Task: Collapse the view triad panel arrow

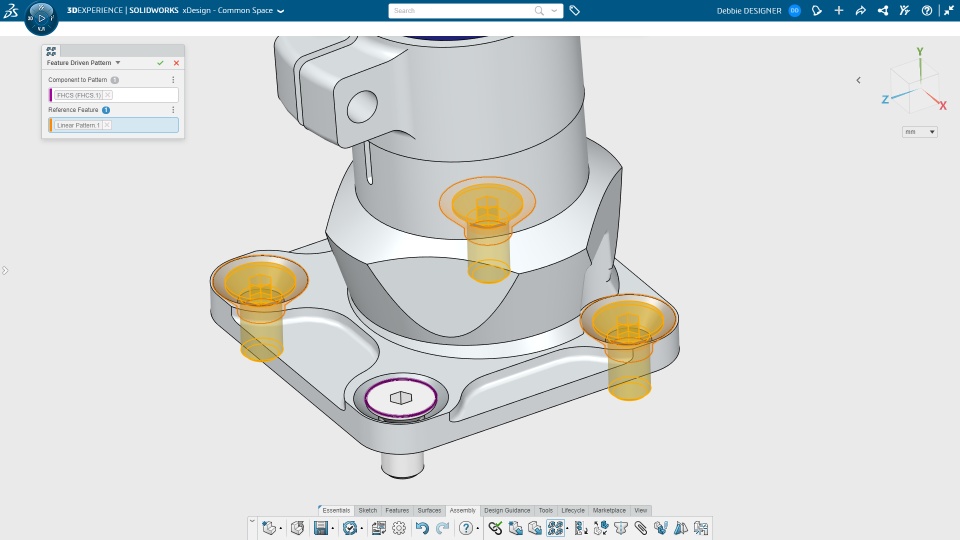Action: pos(858,80)
